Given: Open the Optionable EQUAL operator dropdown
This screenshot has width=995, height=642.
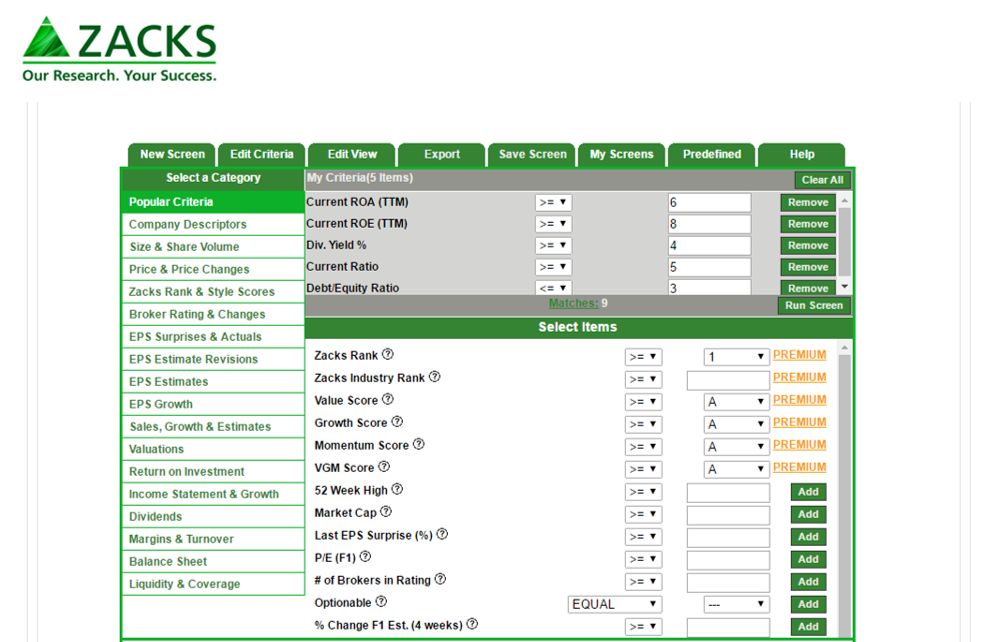Looking at the screenshot, I should [x=615, y=605].
